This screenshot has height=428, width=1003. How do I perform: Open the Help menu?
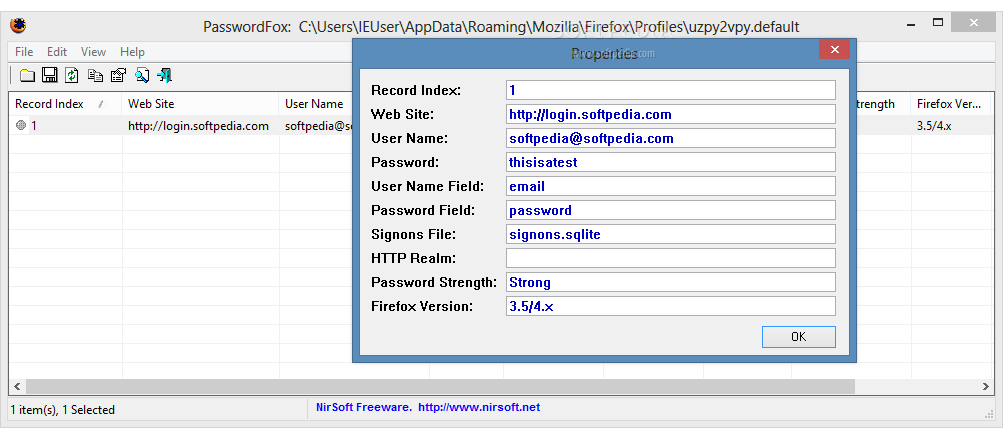(132, 52)
